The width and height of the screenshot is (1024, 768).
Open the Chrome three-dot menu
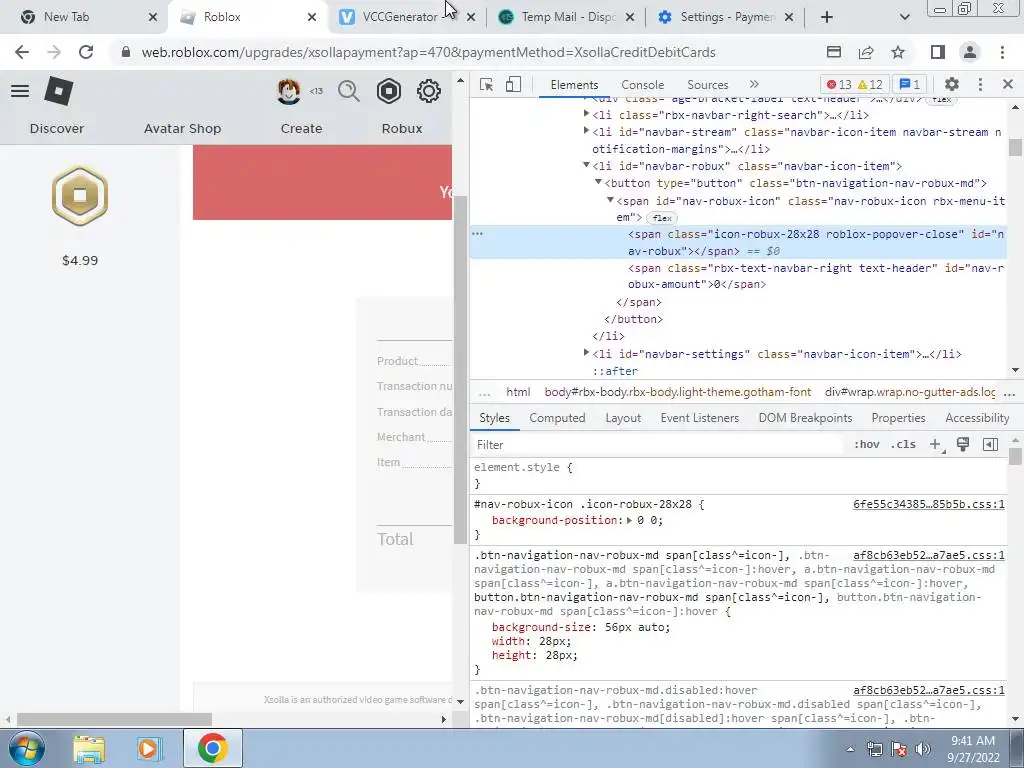[1002, 52]
